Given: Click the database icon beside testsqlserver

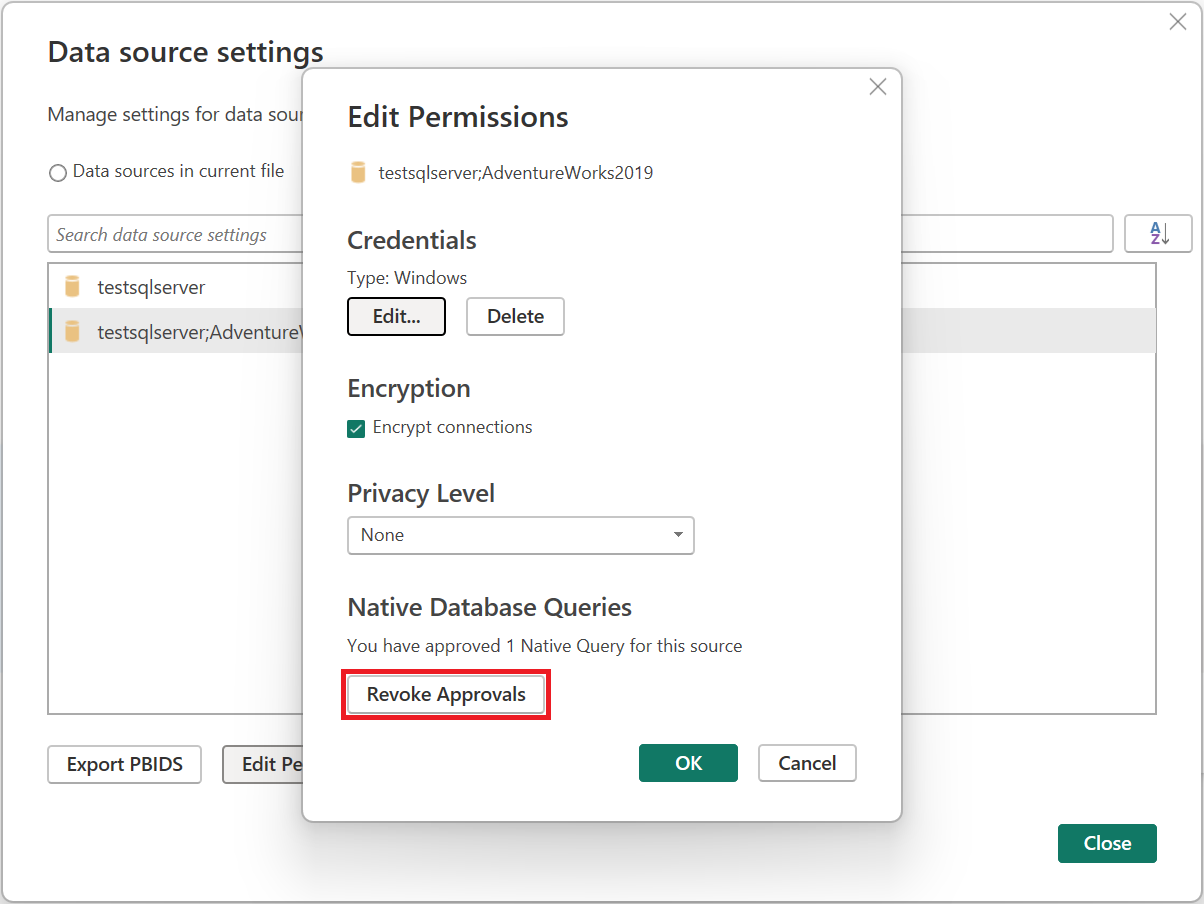Looking at the screenshot, I should (71, 286).
